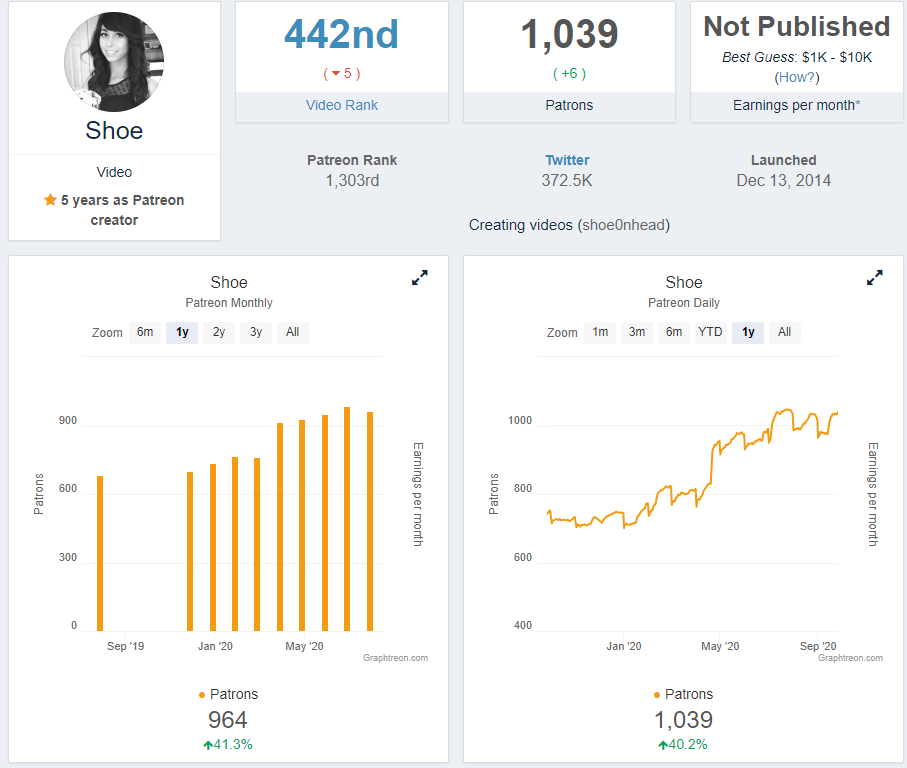Click the Twitter follower count 372.5K
The height and width of the screenshot is (768, 907).
click(567, 181)
